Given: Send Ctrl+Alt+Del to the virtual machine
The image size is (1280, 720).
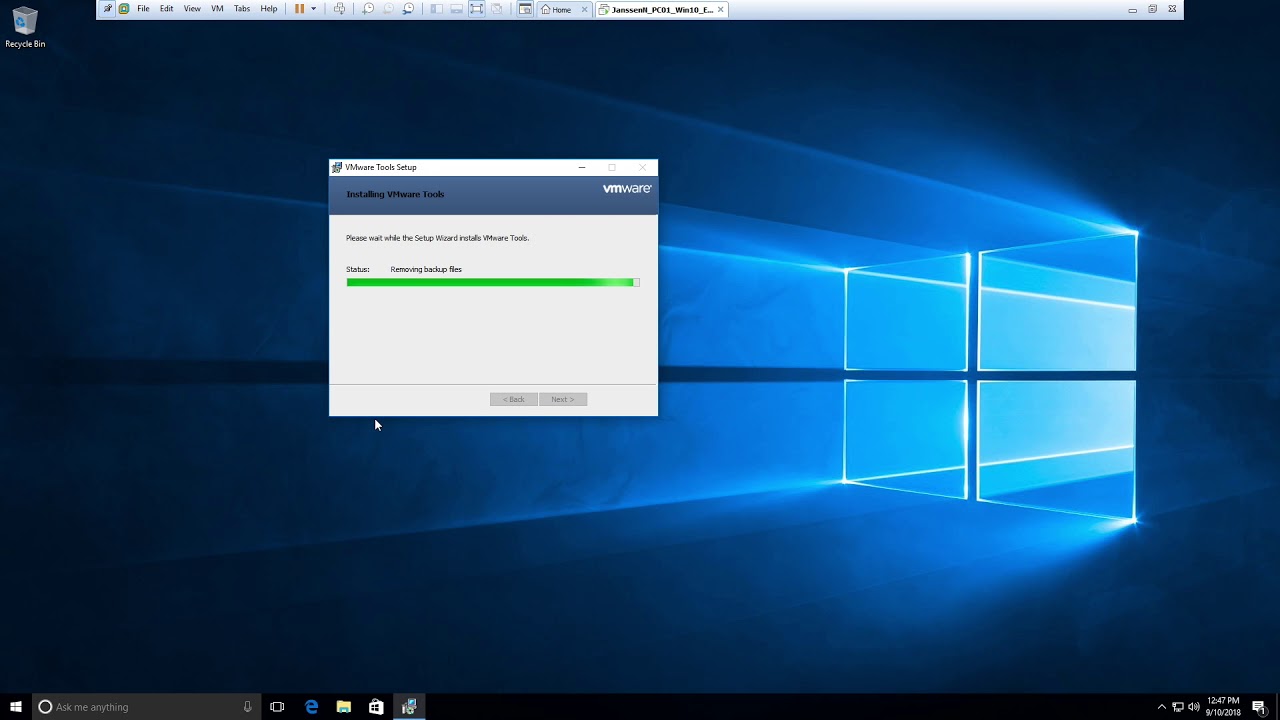Looking at the screenshot, I should pos(339,9).
